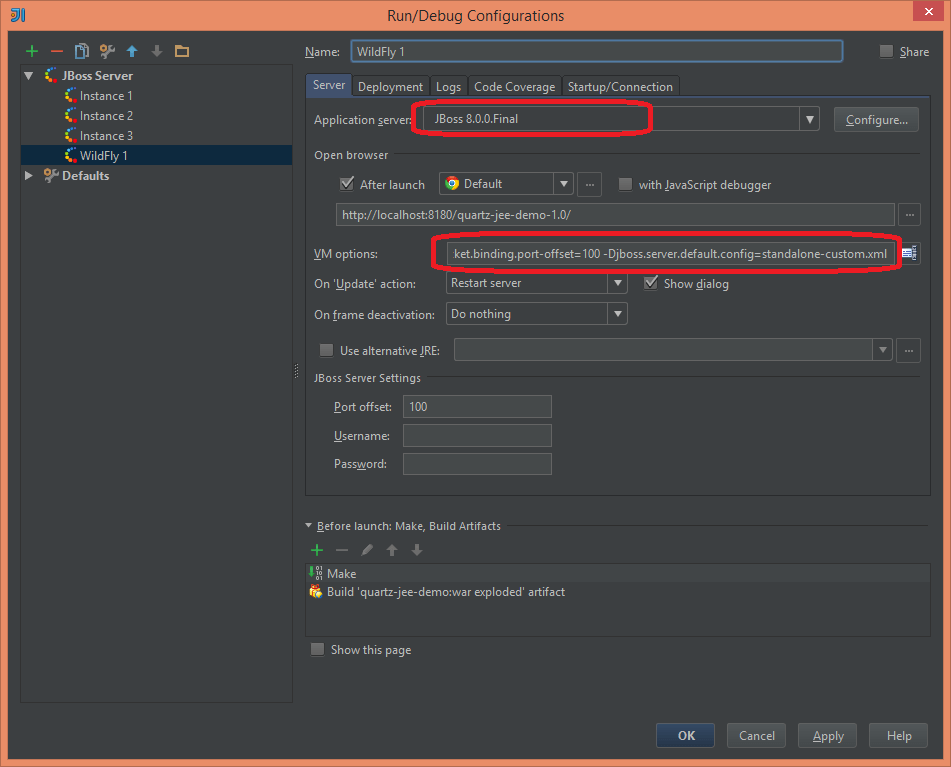Click the Port offset field

click(477, 406)
